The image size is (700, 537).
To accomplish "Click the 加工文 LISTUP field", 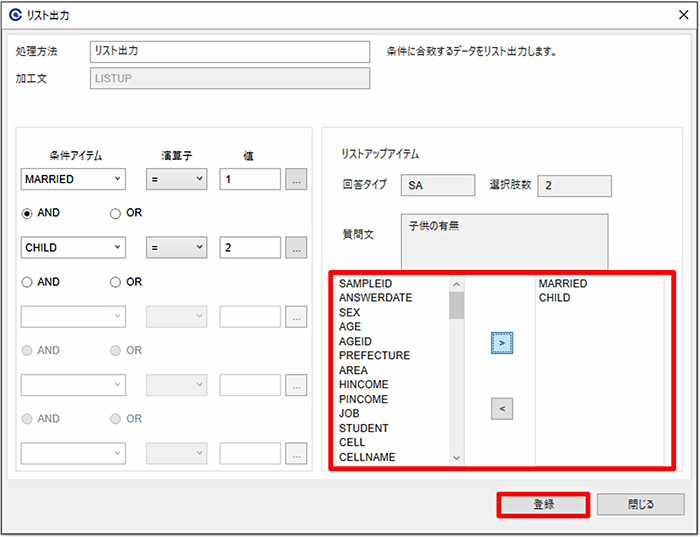I will [x=230, y=78].
